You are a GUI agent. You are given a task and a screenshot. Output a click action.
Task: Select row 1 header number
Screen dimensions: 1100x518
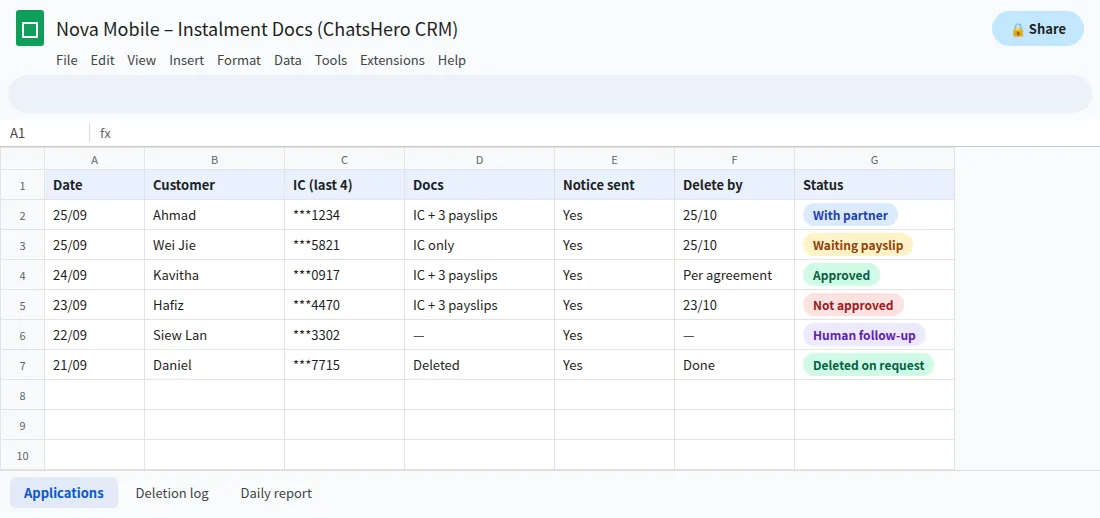click(x=22, y=185)
